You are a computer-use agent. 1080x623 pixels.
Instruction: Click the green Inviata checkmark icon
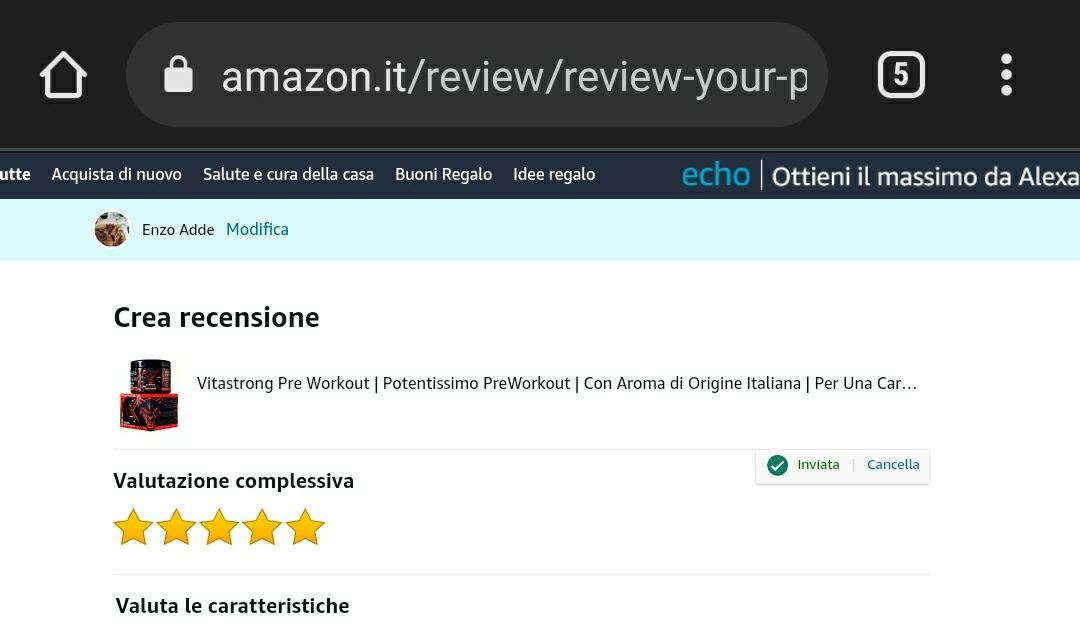point(777,465)
